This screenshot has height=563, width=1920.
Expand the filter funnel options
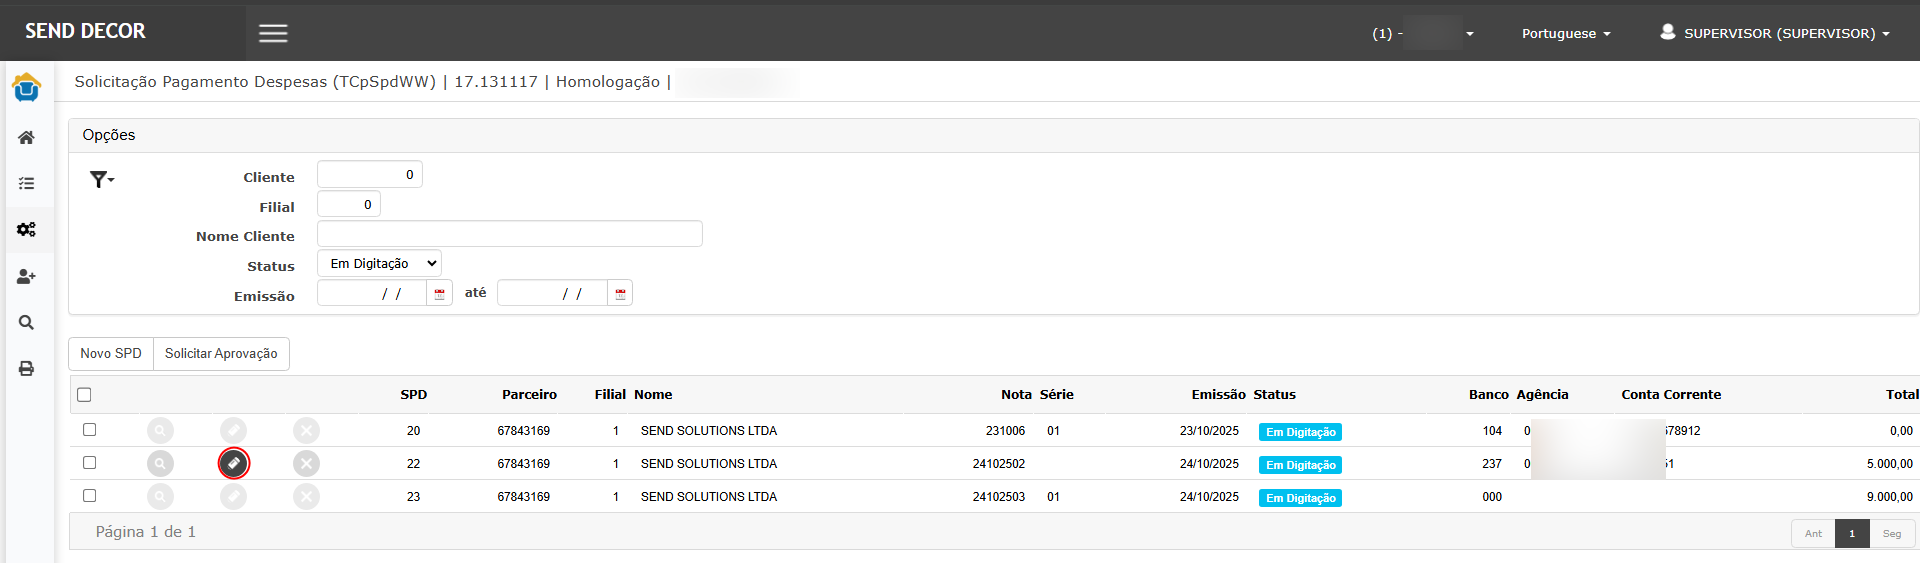pos(101,179)
